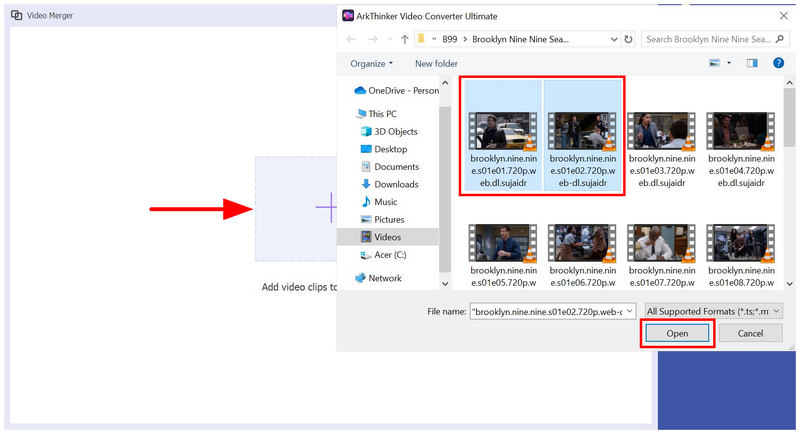This screenshot has height=434, width=800.
Task: Click B99 in the address path
Action: (449, 39)
